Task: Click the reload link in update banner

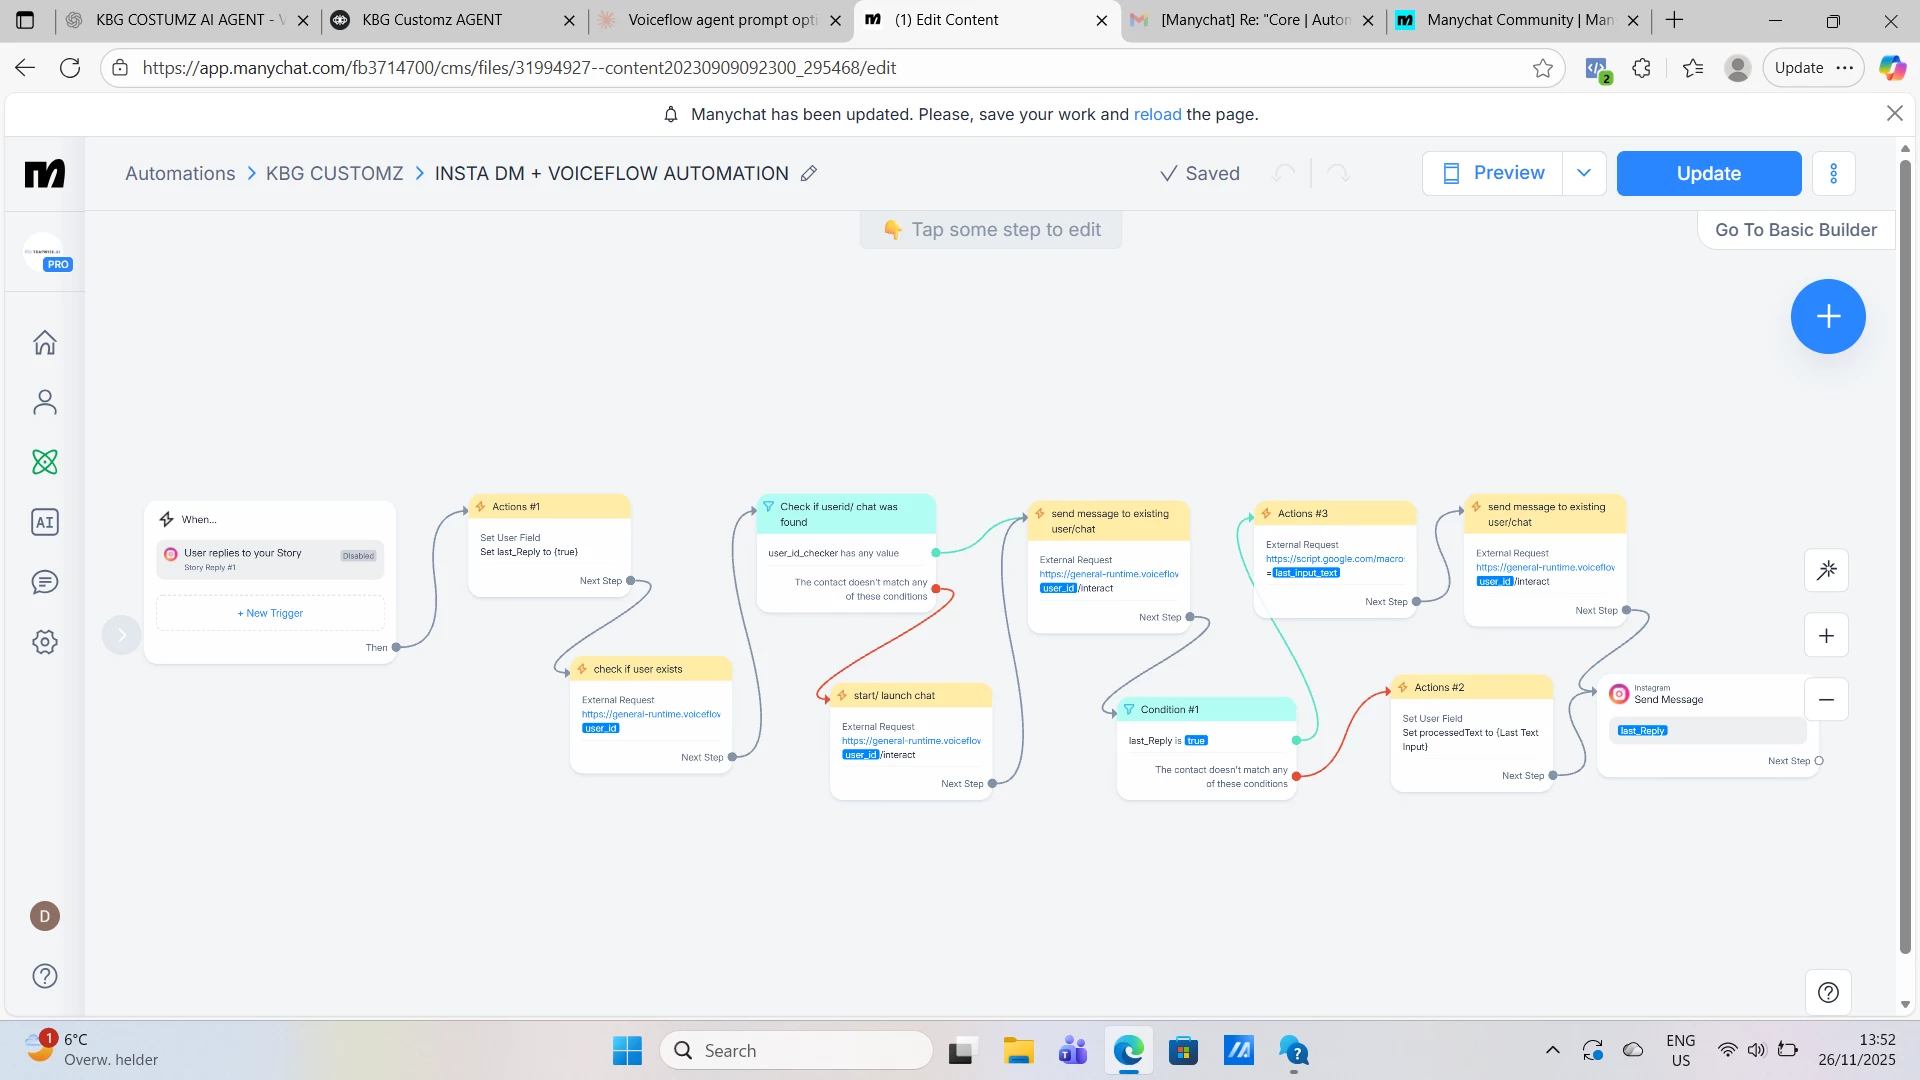Action: (1157, 114)
